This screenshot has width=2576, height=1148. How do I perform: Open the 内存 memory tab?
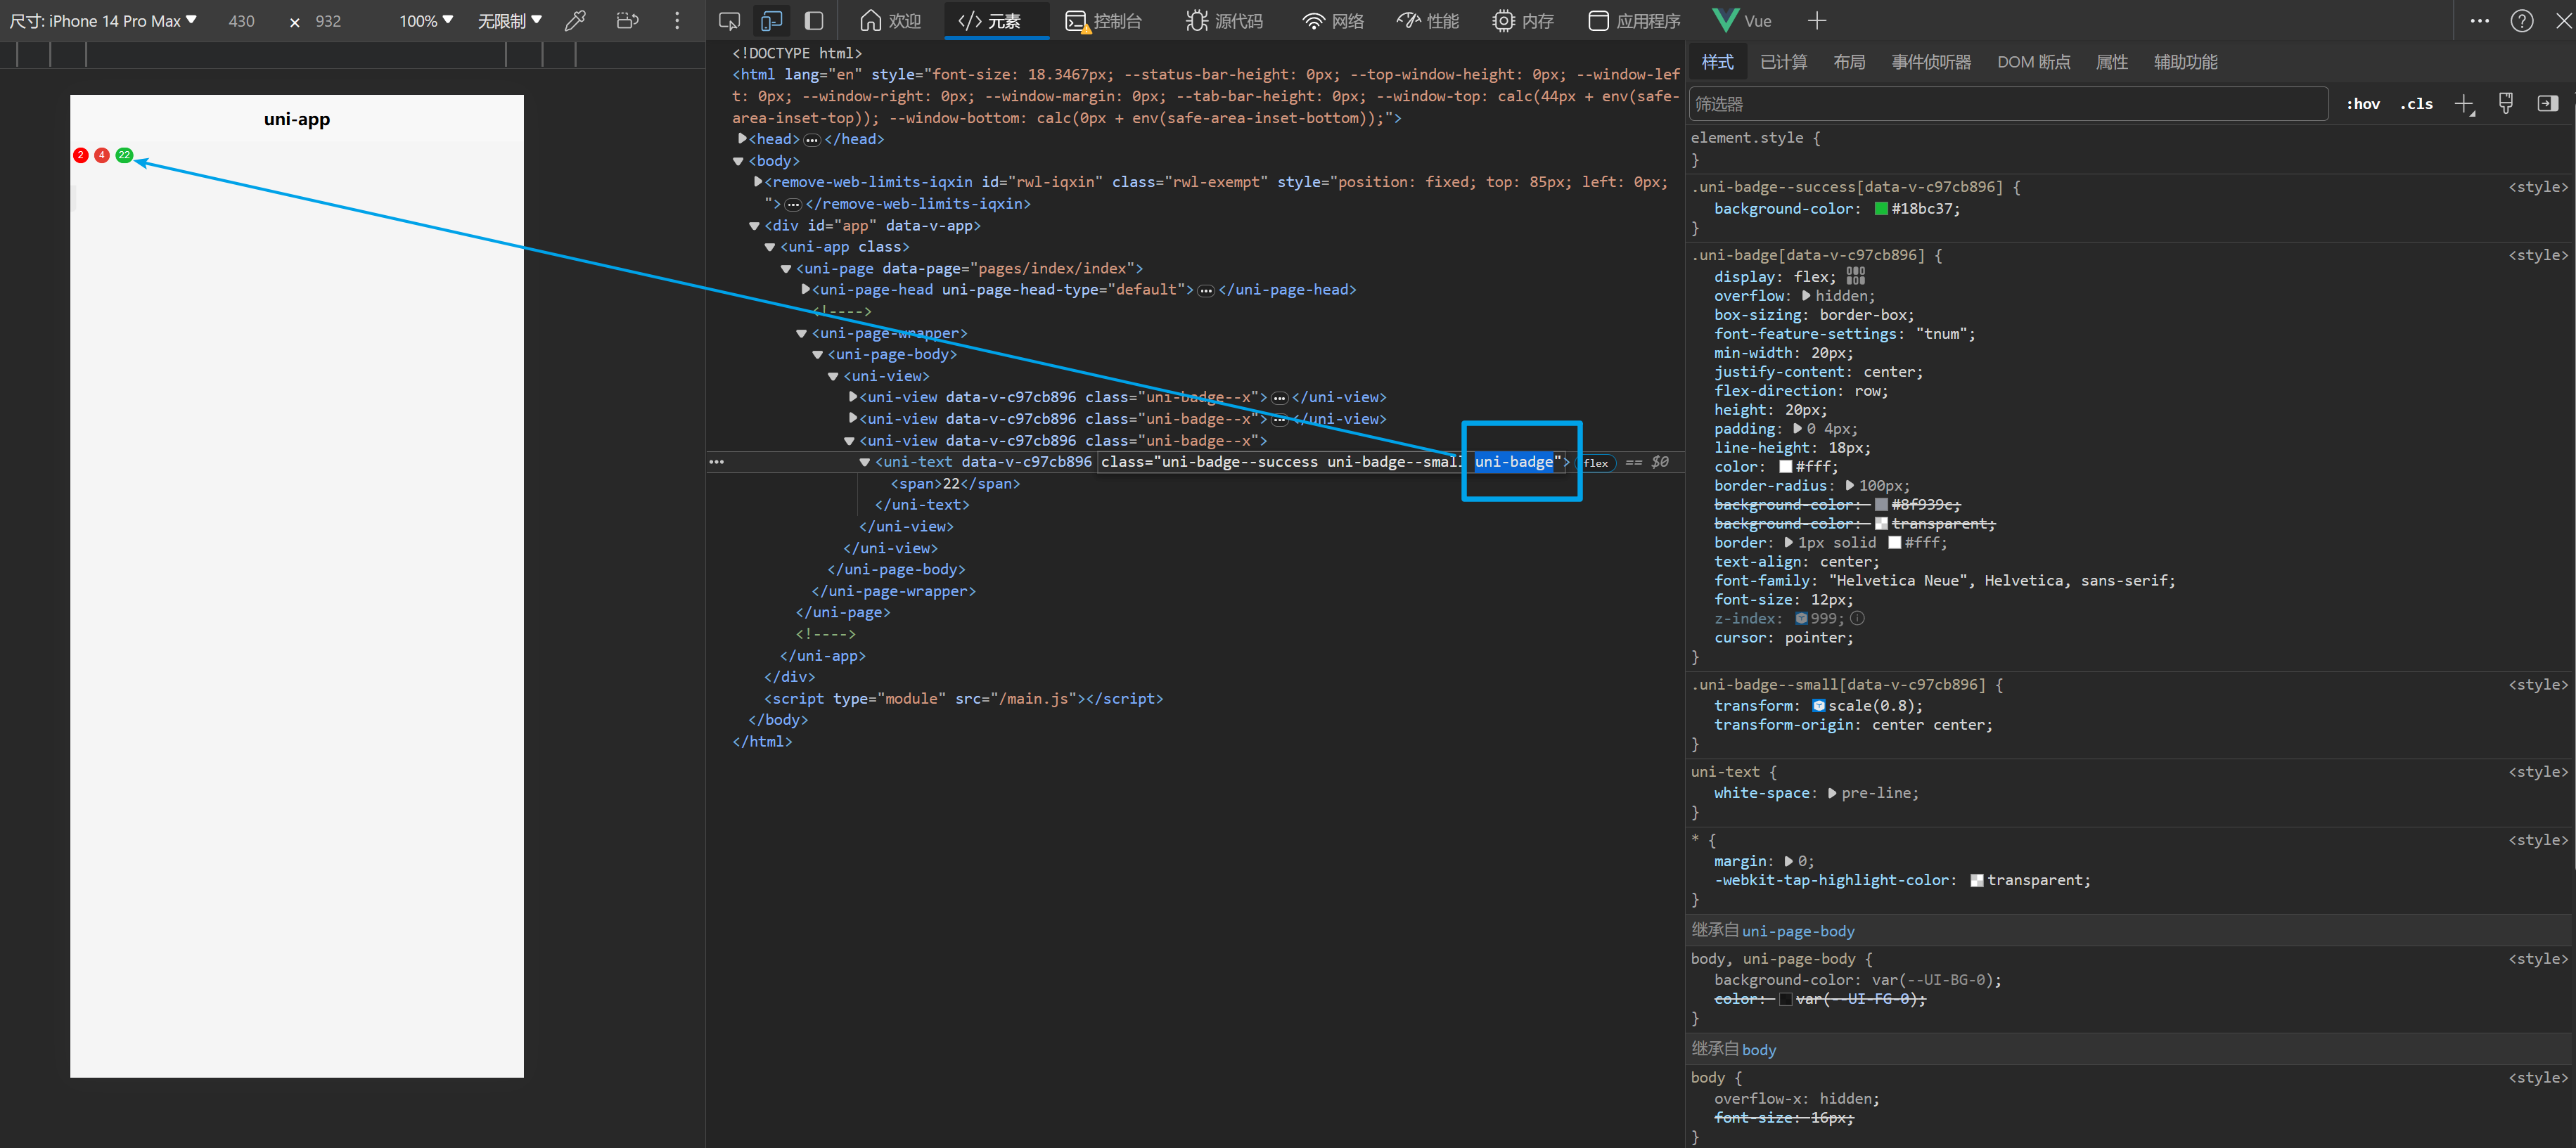tap(1523, 21)
